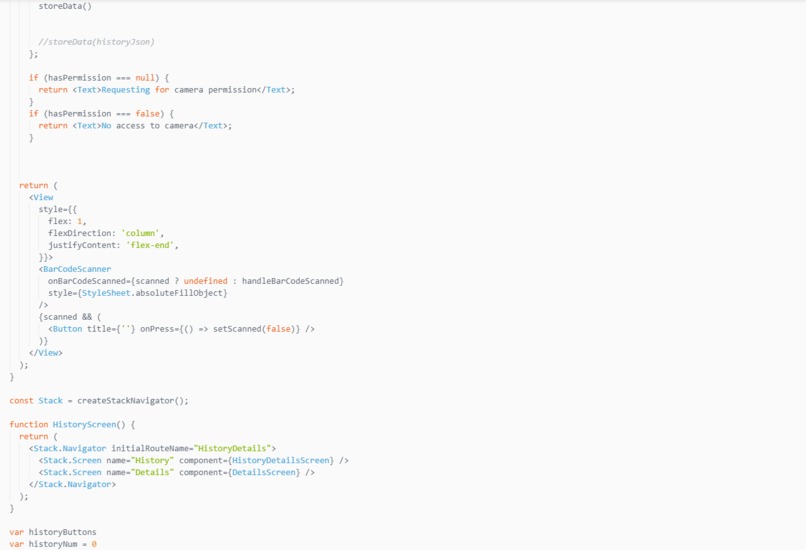Select the 'Requesting for camera permission' text line
Screen dimensions: 806x550
click(167, 89)
